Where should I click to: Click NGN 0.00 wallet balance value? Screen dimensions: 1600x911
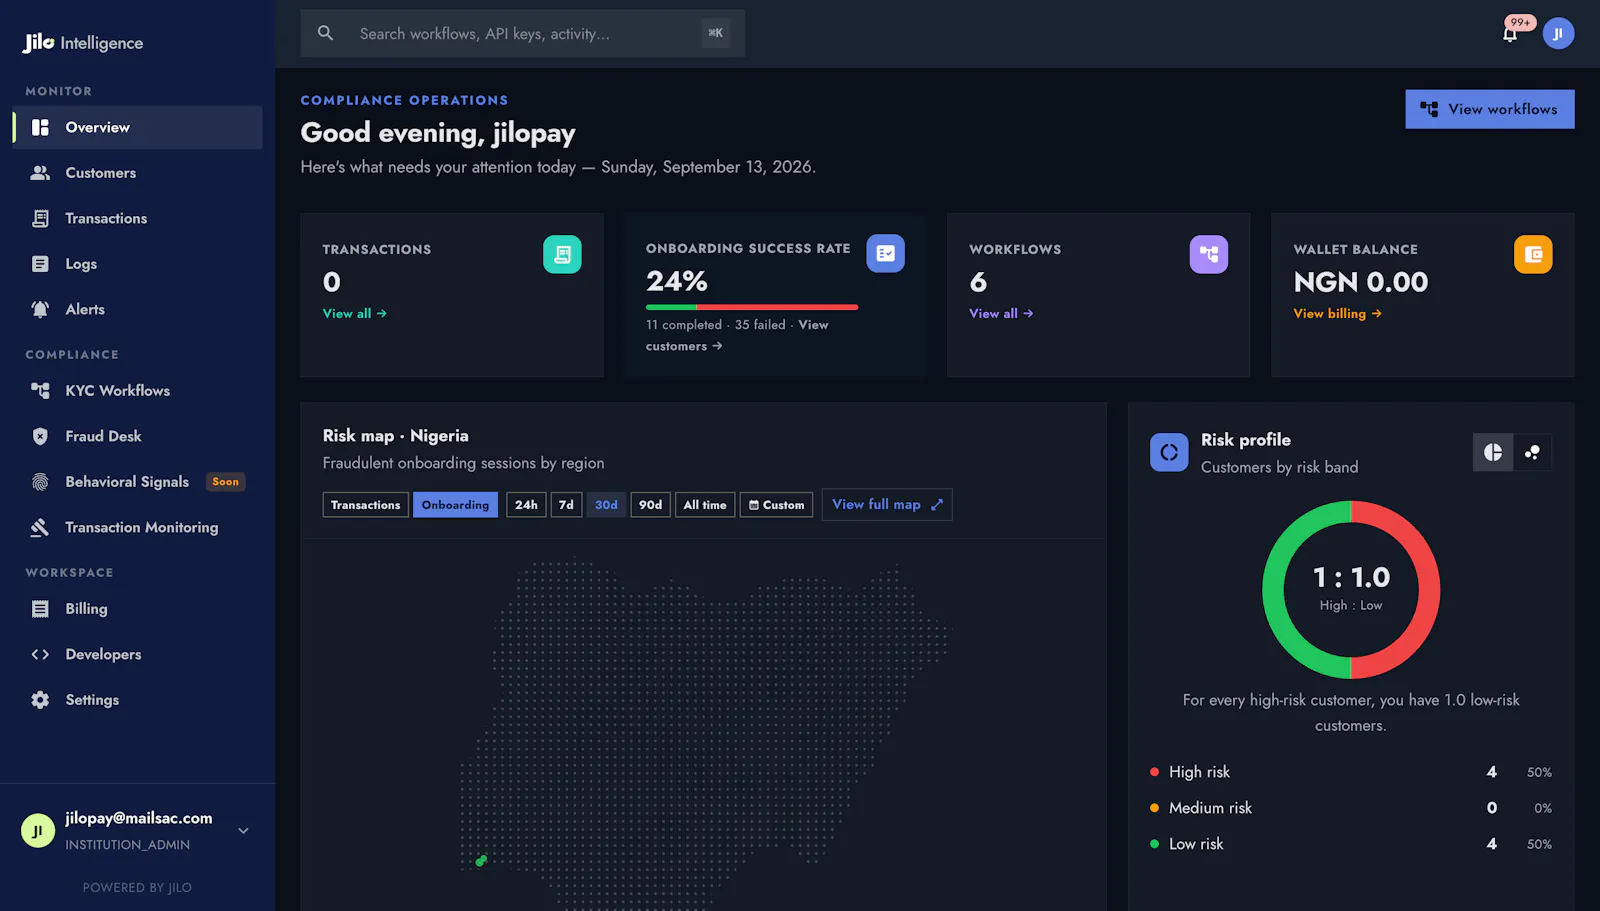pyautogui.click(x=1361, y=282)
